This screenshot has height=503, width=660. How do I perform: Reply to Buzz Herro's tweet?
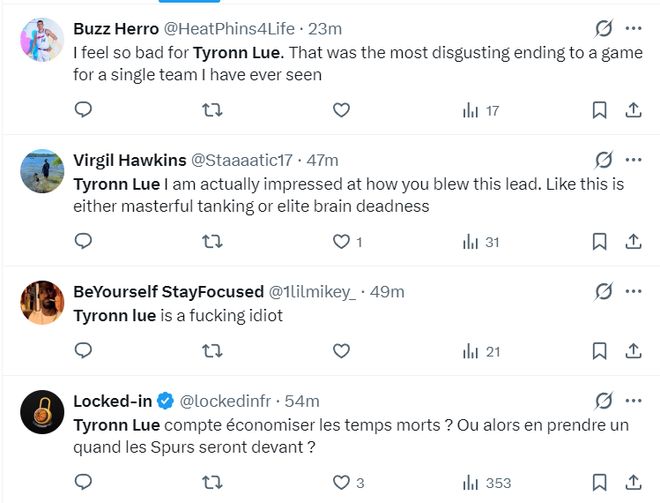click(x=84, y=110)
